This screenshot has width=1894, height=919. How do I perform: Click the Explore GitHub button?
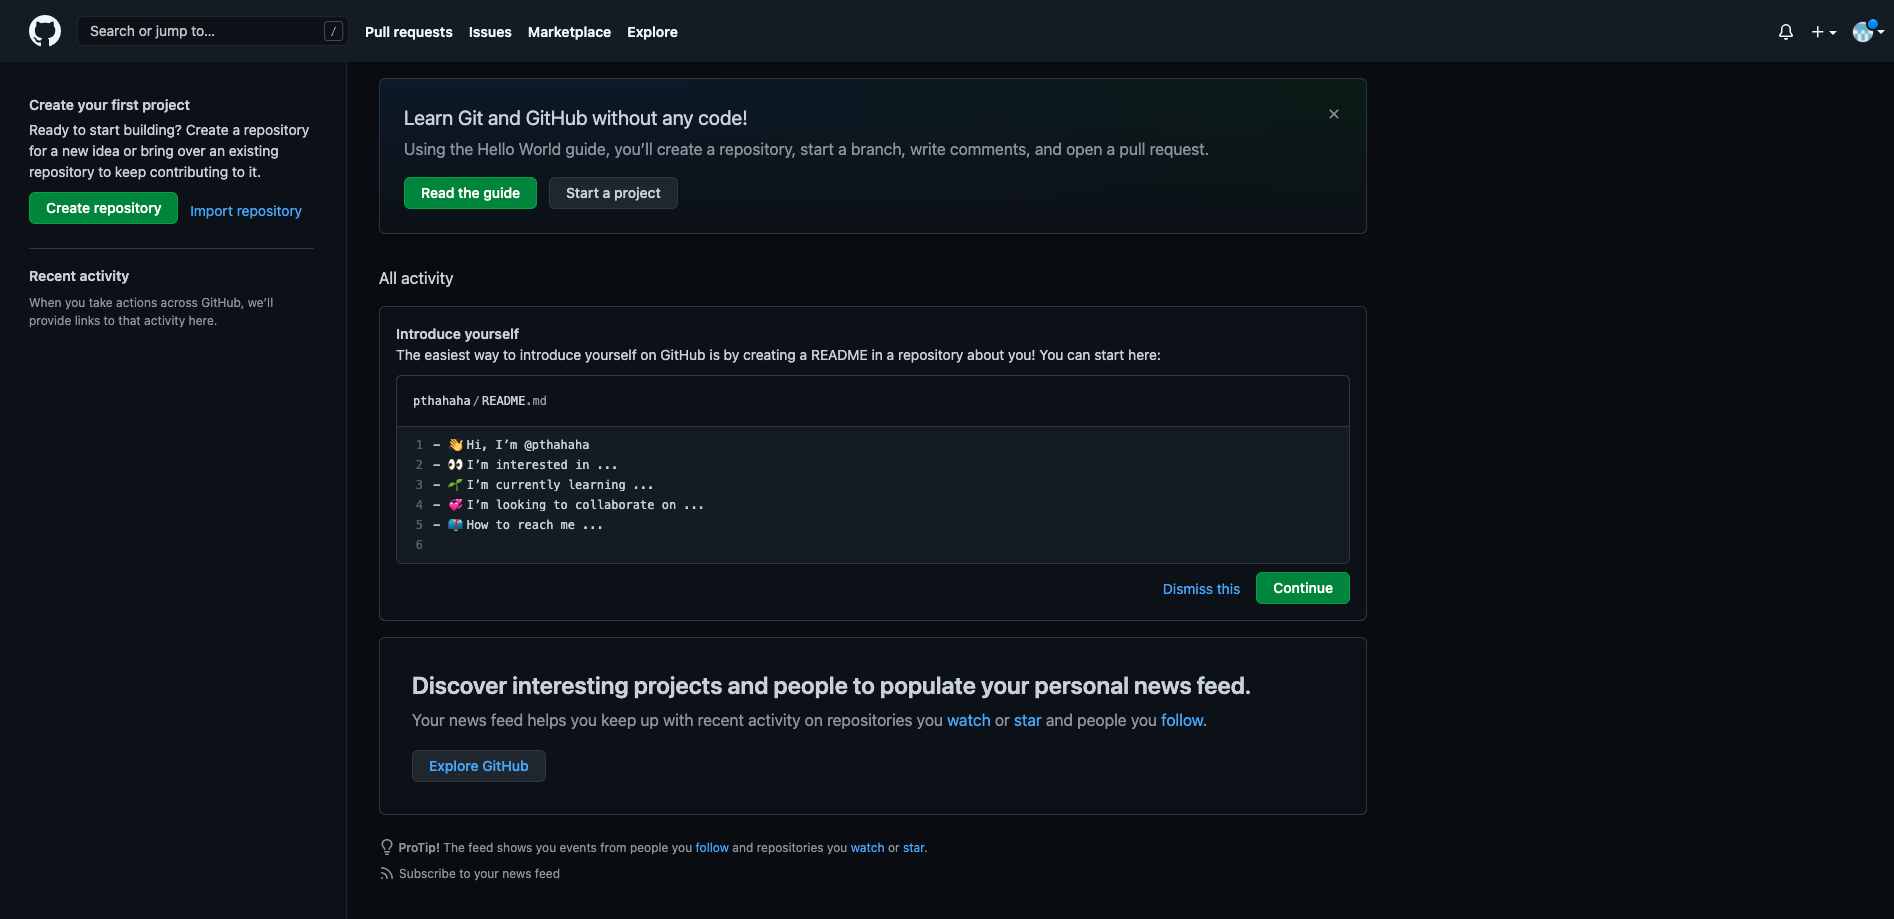coord(478,766)
